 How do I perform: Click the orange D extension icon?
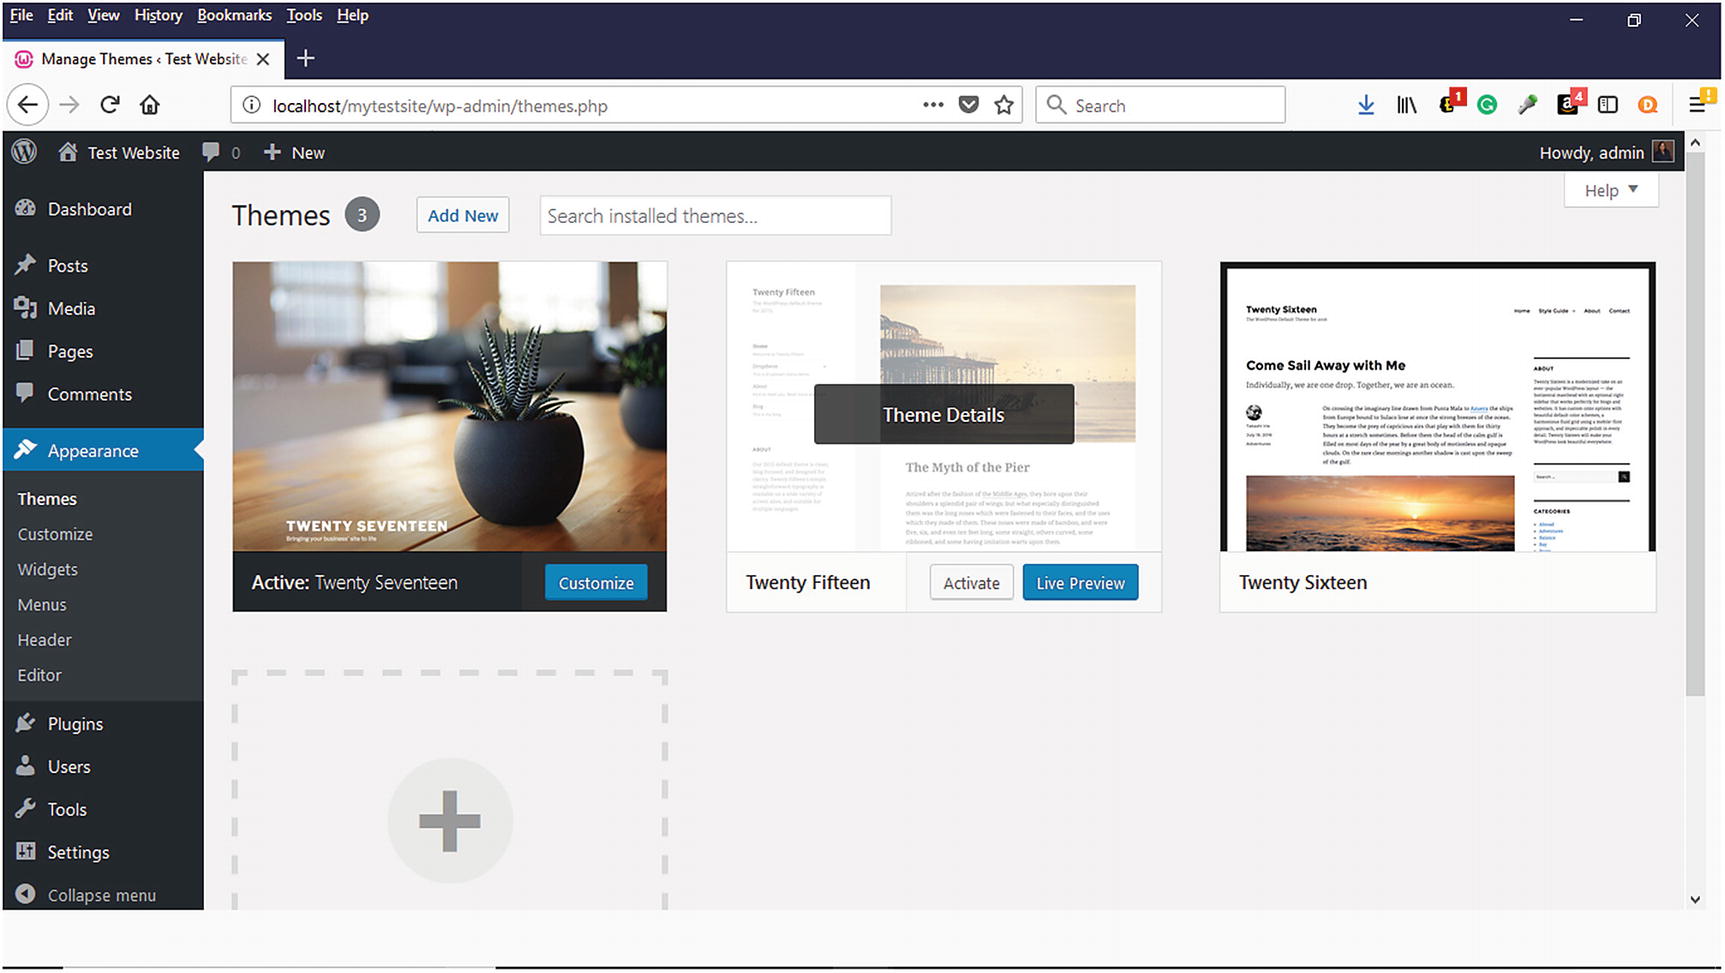pos(1648,105)
